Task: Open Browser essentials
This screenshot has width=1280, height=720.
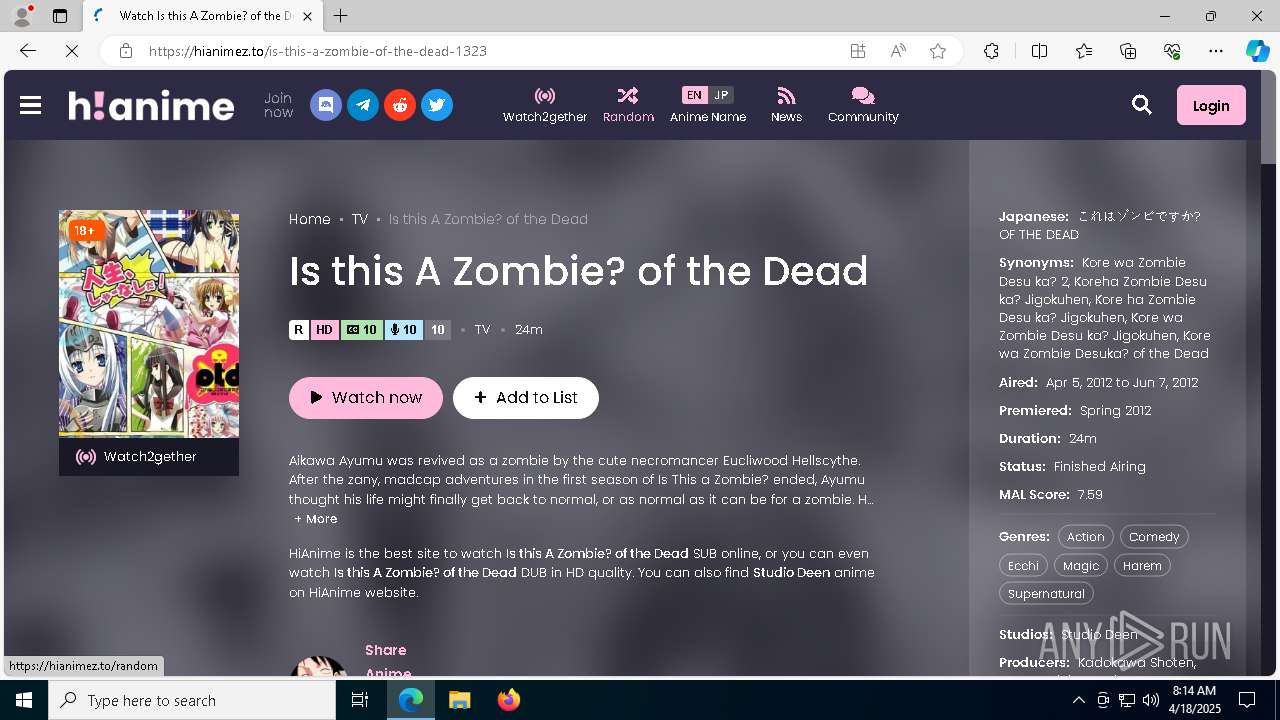Action: pyautogui.click(x=1172, y=51)
